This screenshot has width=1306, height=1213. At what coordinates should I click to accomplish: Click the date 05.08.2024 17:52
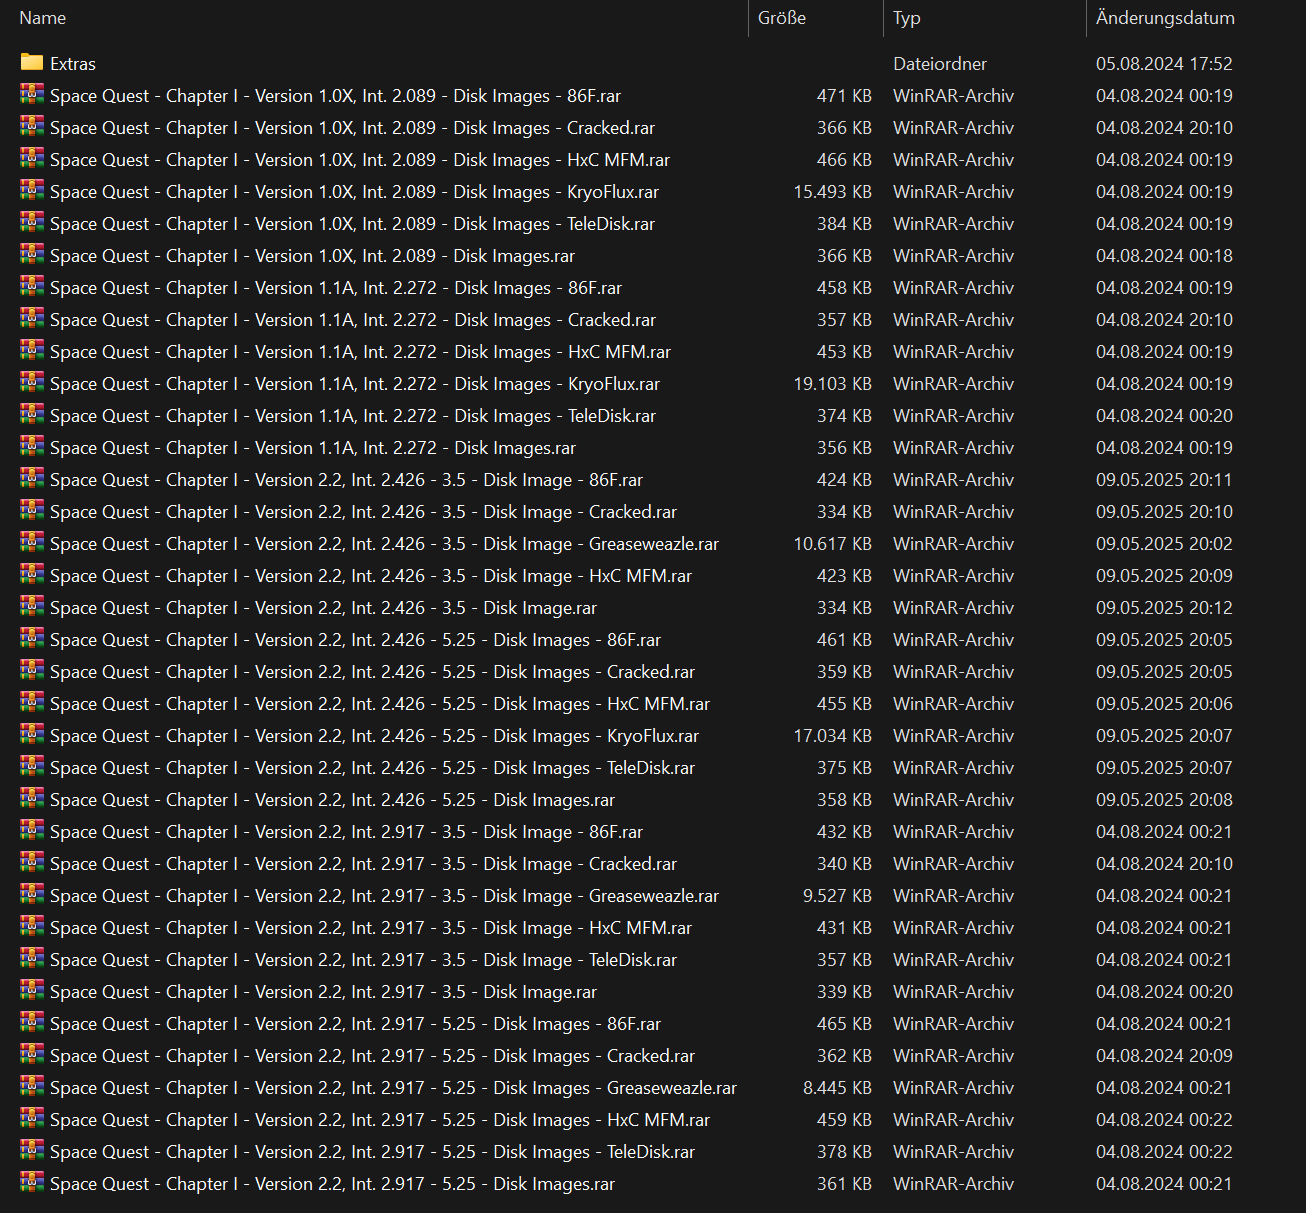click(1164, 64)
